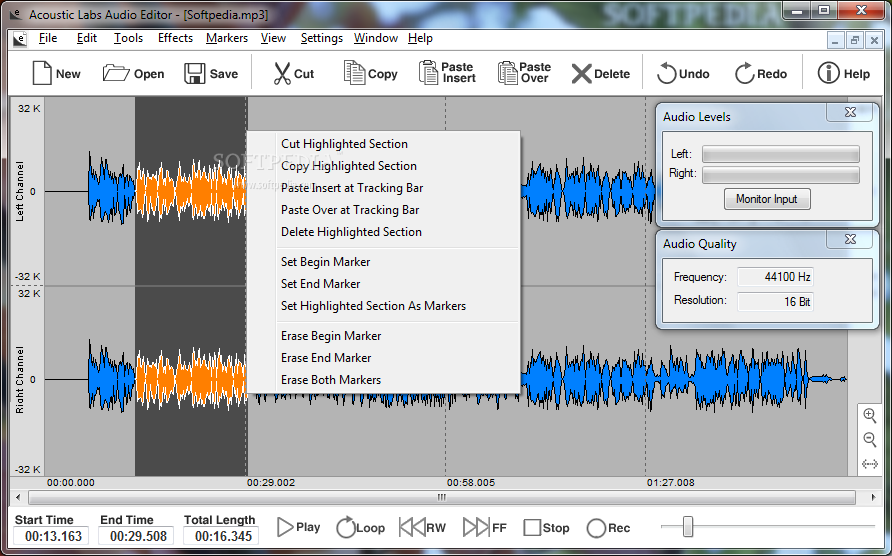
Task: Create a new audio file with New
Action: point(56,73)
